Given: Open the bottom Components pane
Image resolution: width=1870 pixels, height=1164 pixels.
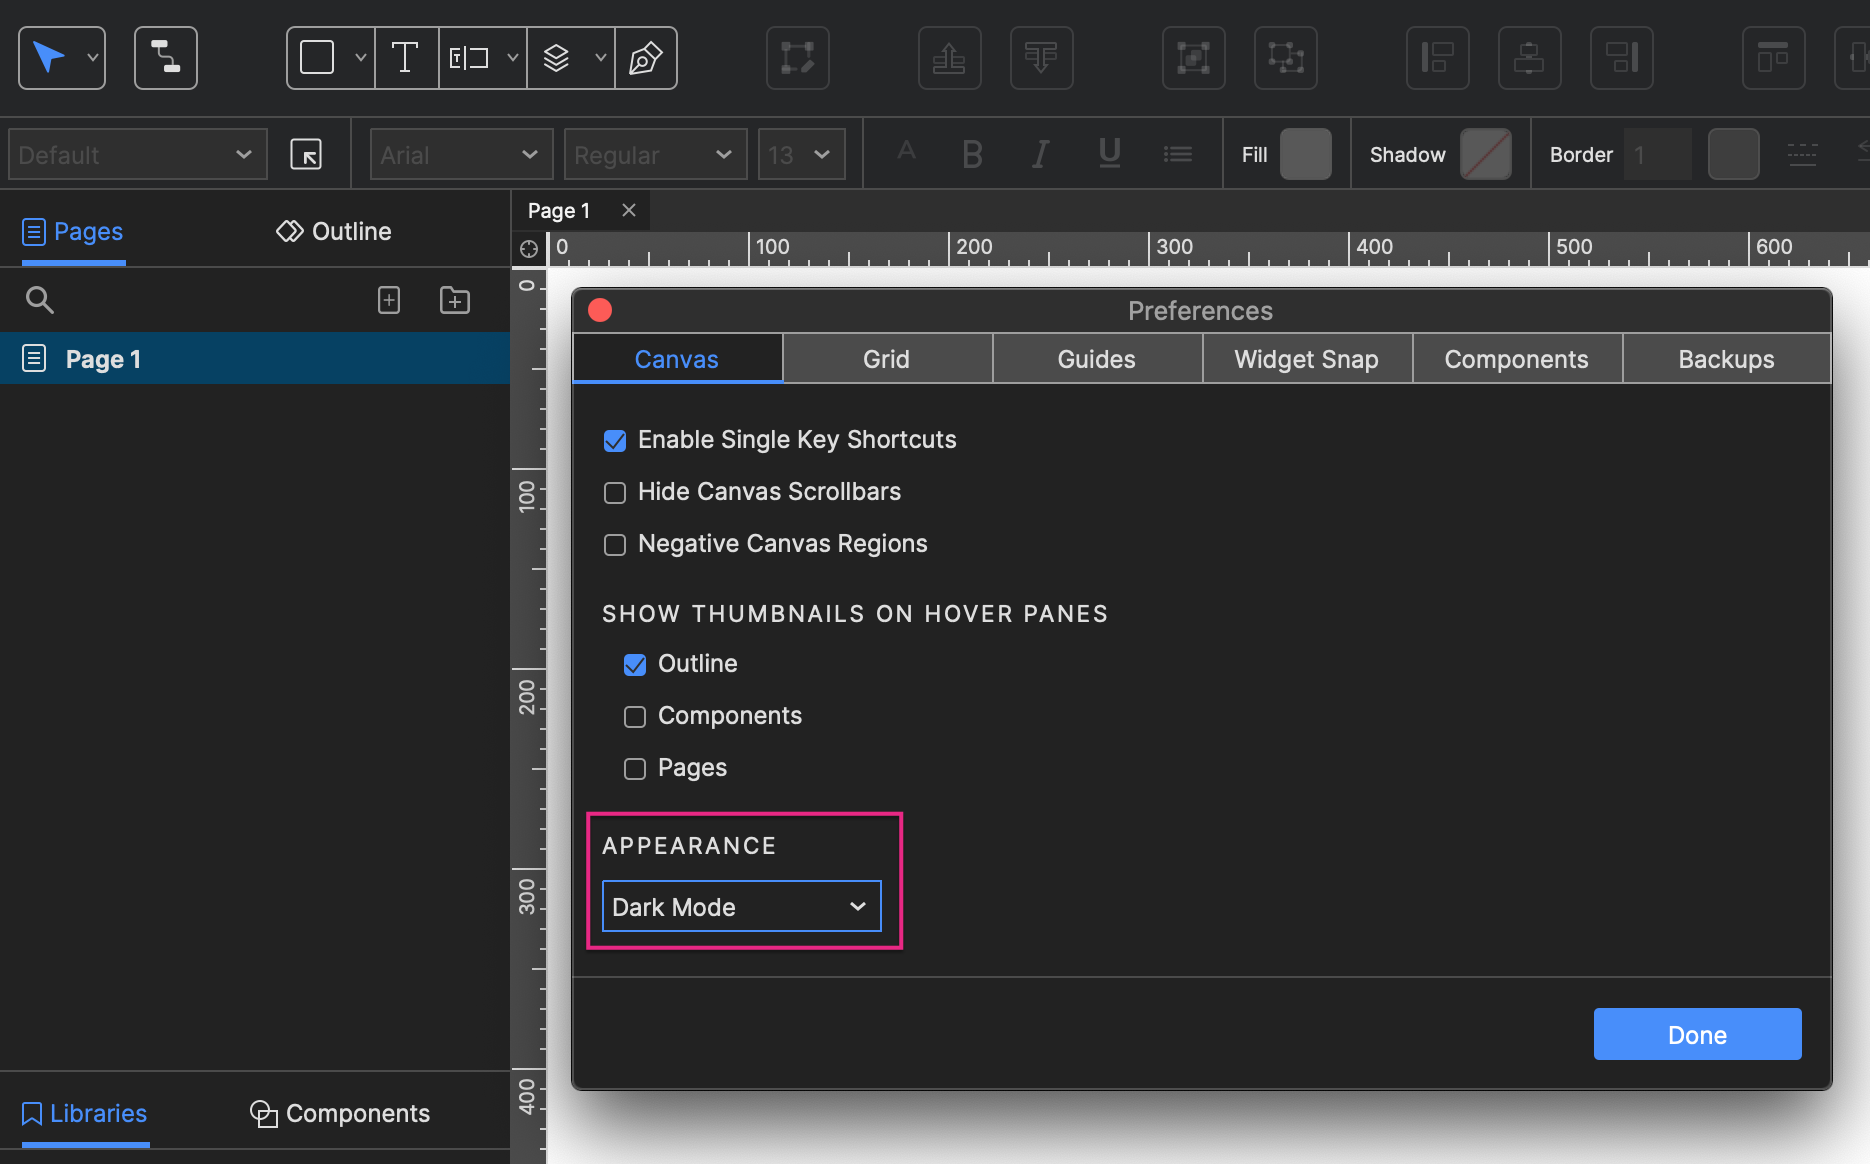Looking at the screenshot, I should point(340,1113).
